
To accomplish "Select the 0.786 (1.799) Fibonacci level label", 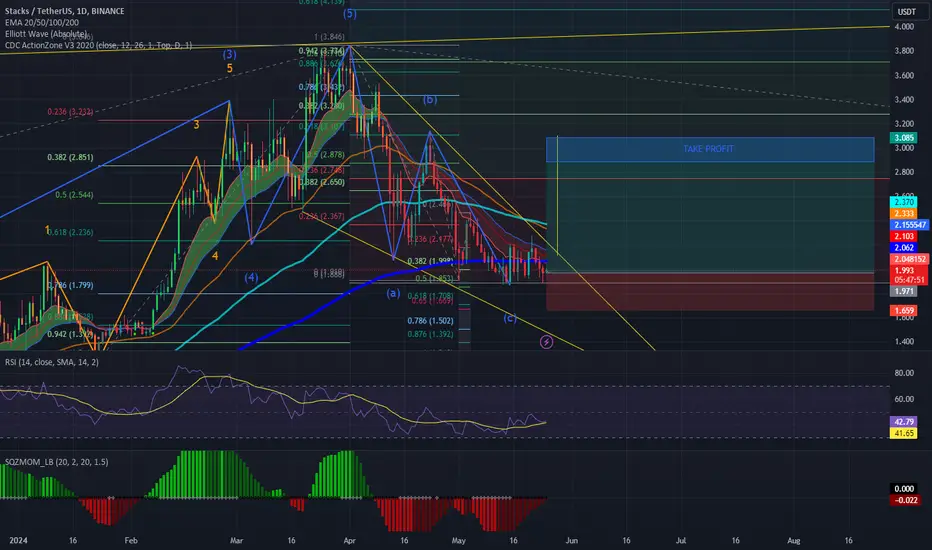I will 70,285.
